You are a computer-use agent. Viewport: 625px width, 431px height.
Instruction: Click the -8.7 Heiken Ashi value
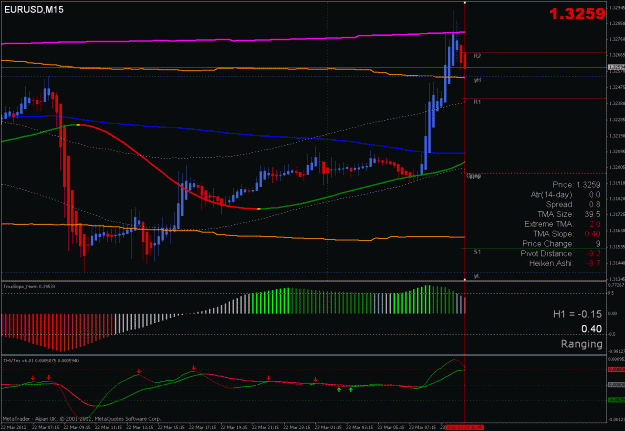tap(593, 264)
